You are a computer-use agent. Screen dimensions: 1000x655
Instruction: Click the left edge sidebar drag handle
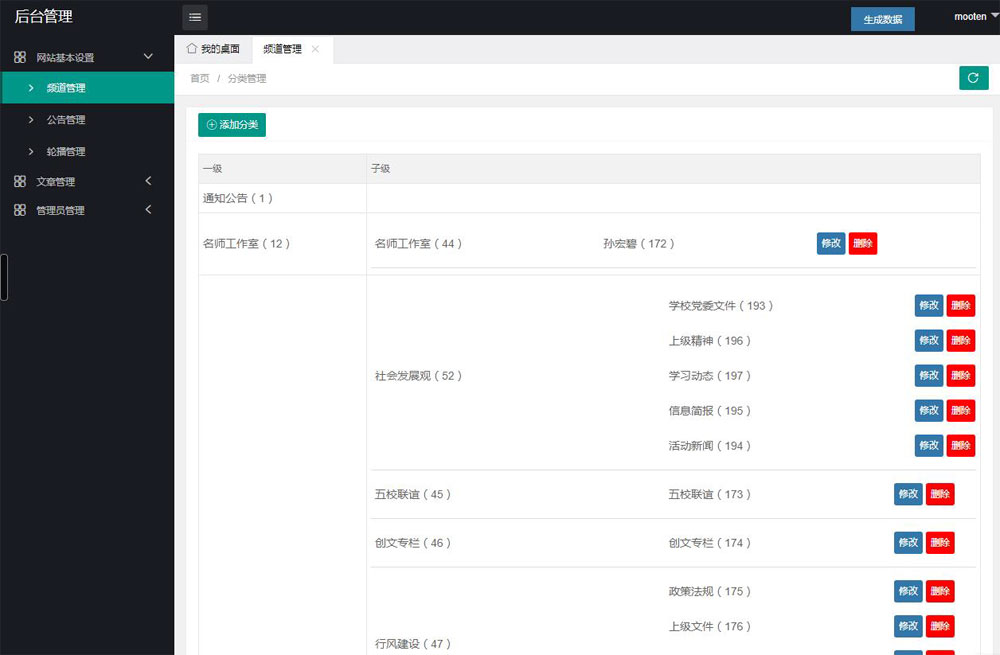[x=4, y=277]
